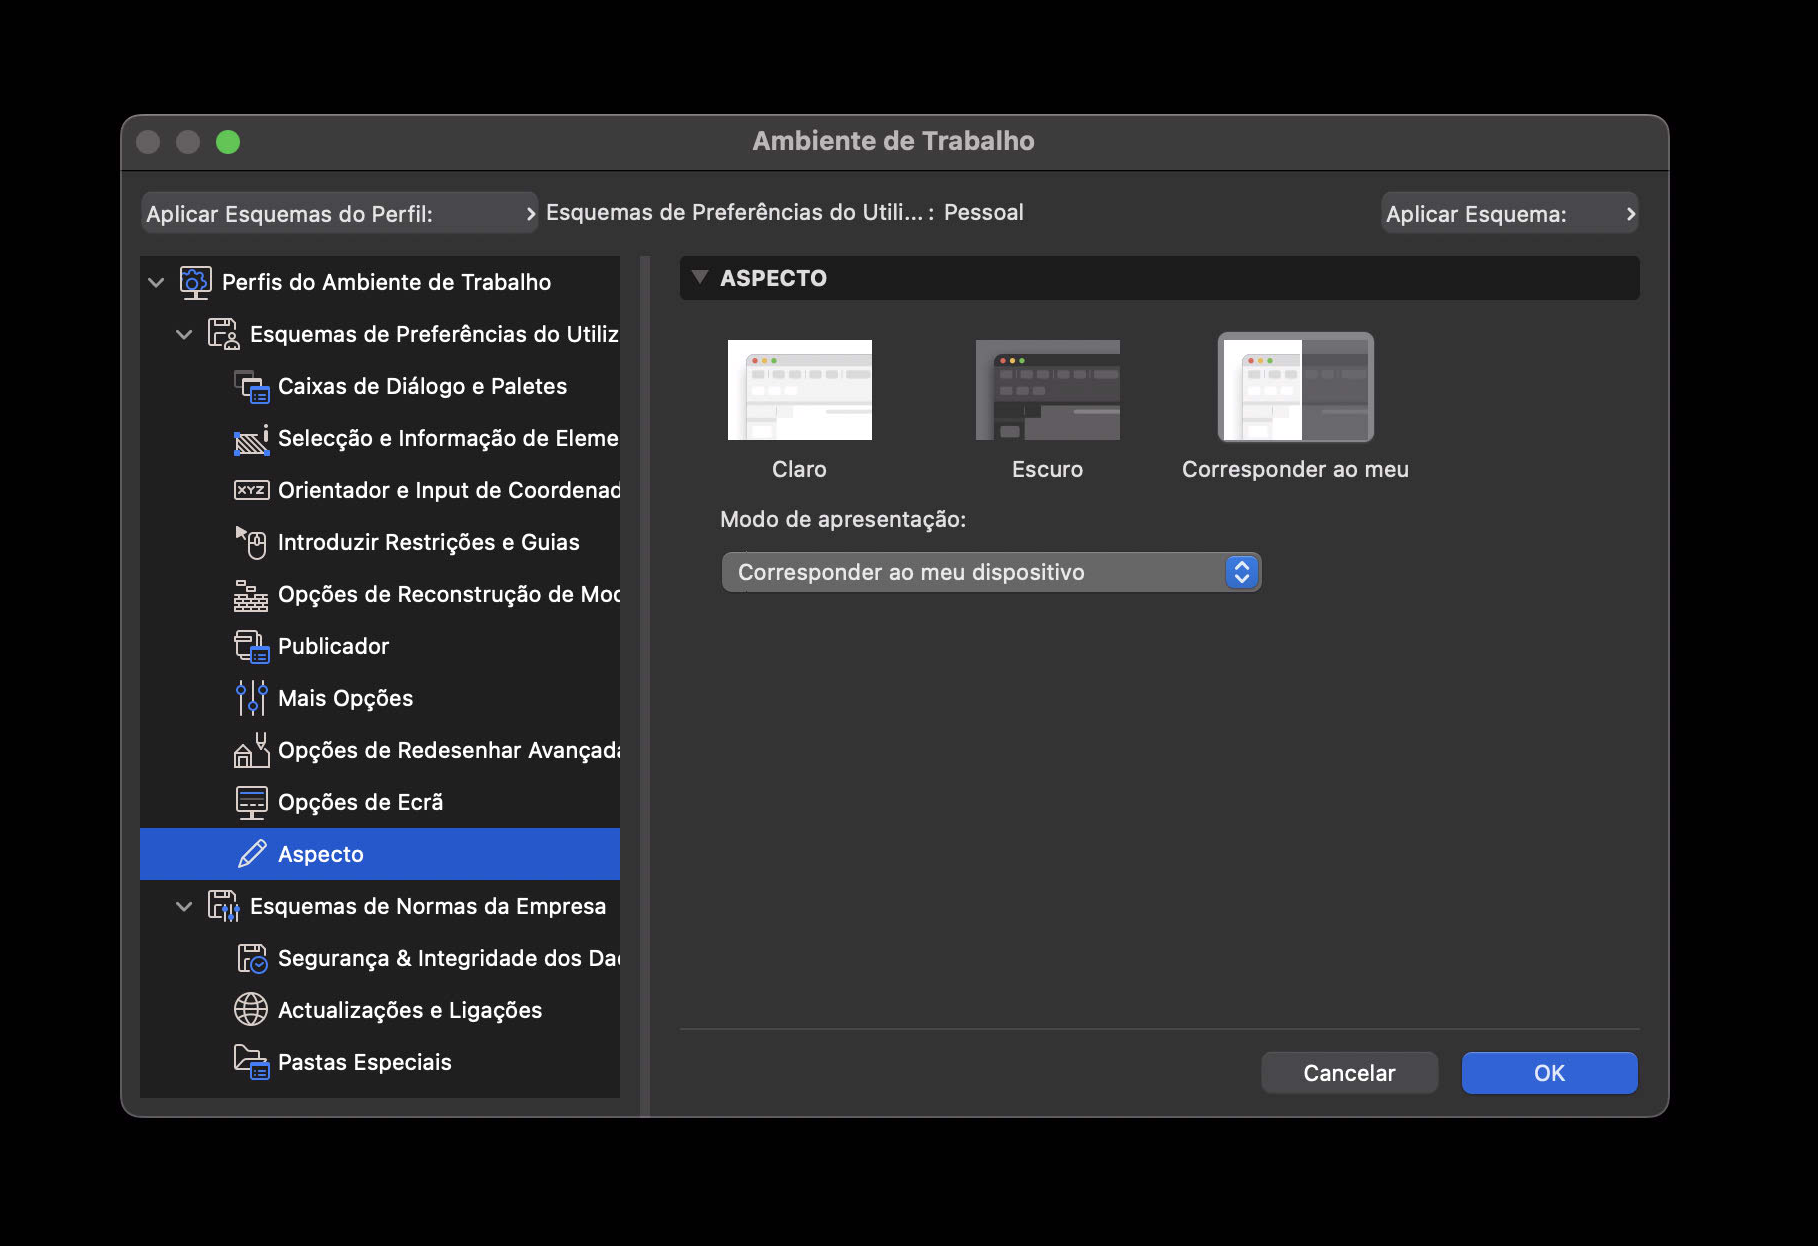Confirm with the OK button

tap(1550, 1073)
